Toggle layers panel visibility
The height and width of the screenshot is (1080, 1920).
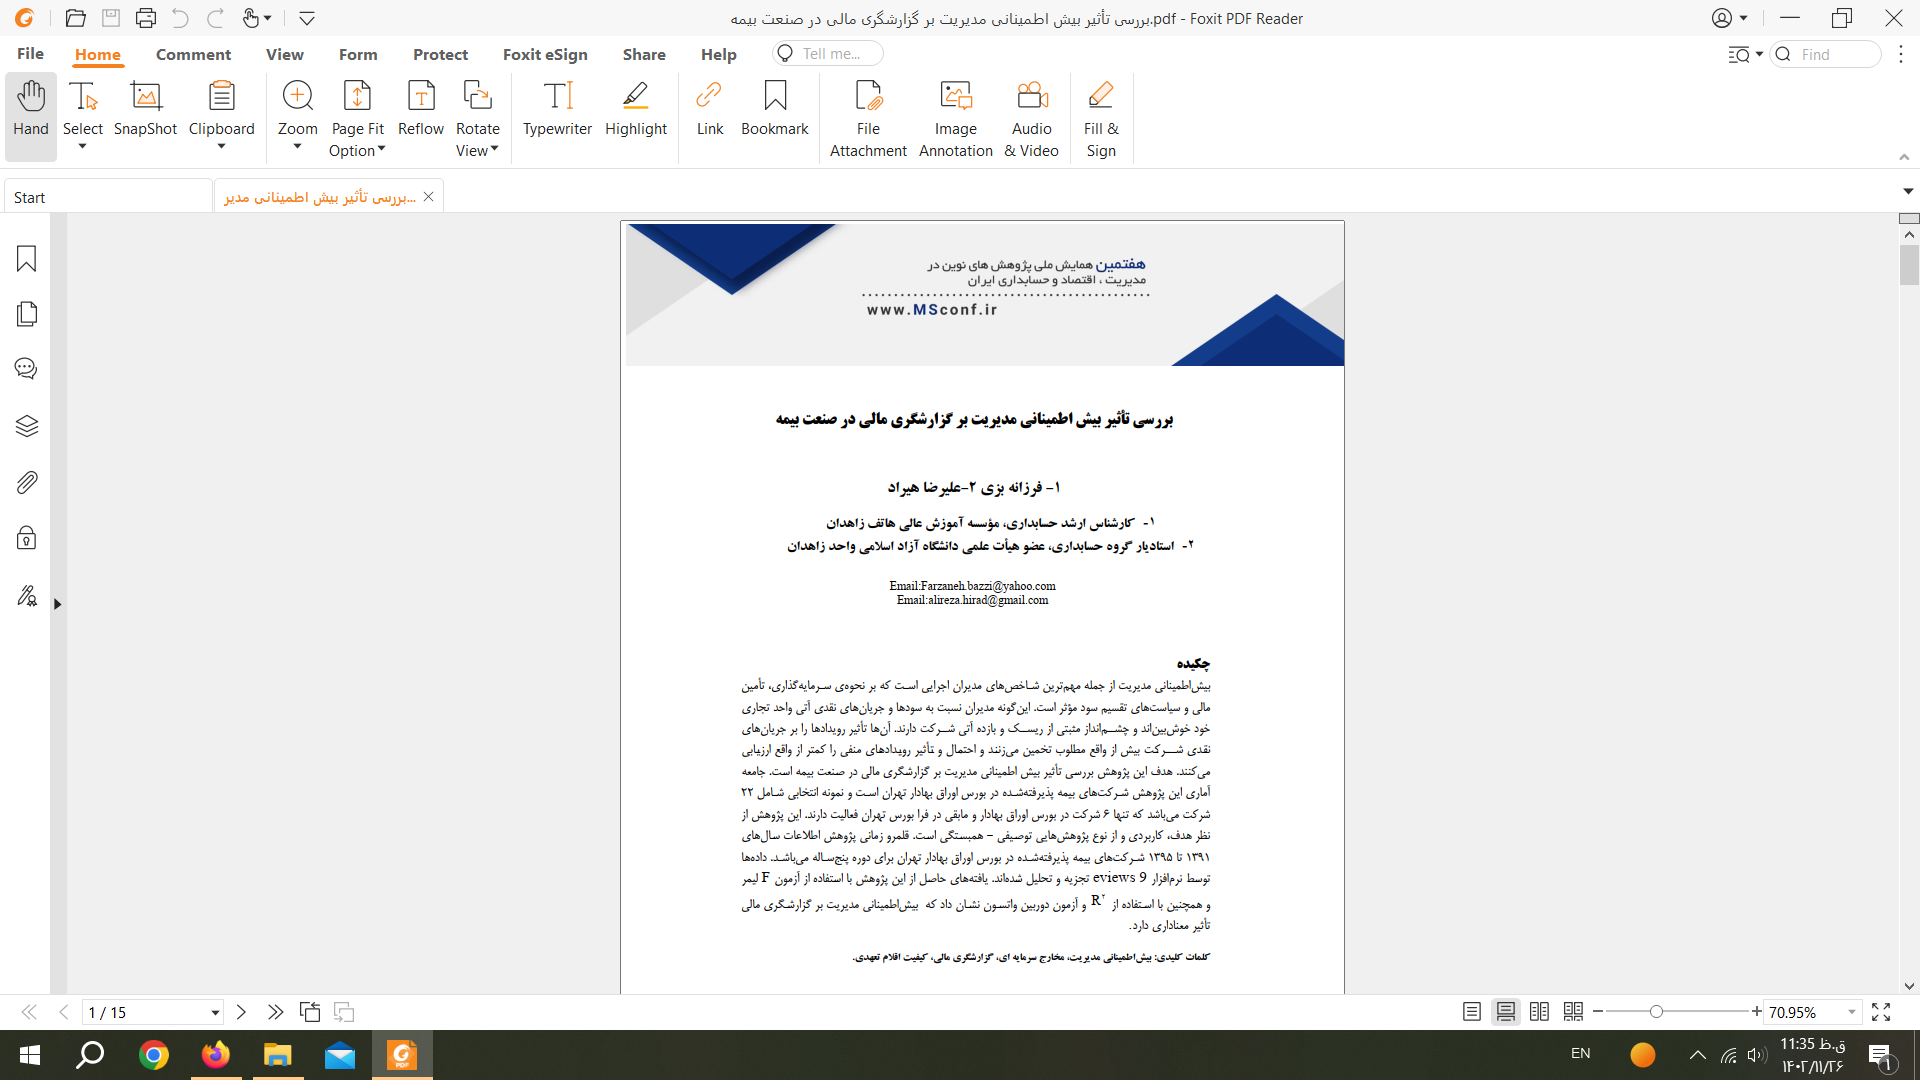click(26, 427)
